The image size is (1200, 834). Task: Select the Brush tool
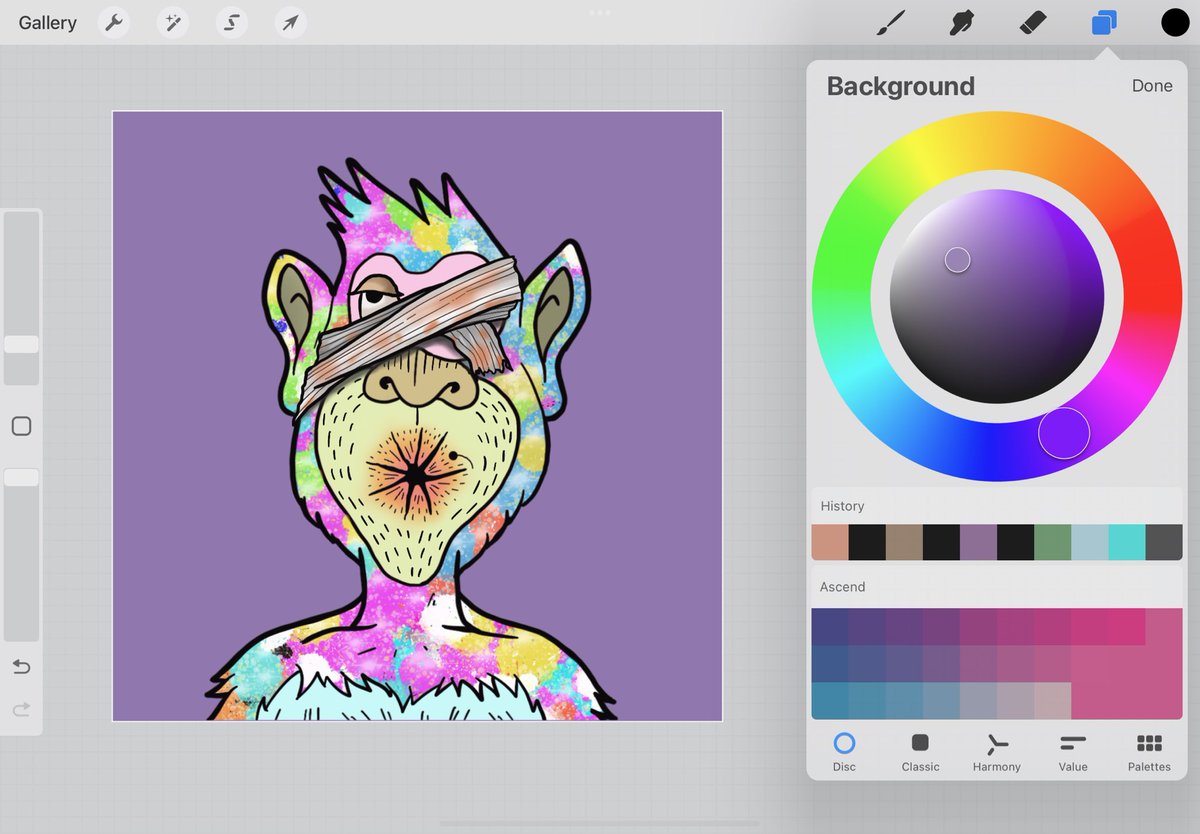890,22
